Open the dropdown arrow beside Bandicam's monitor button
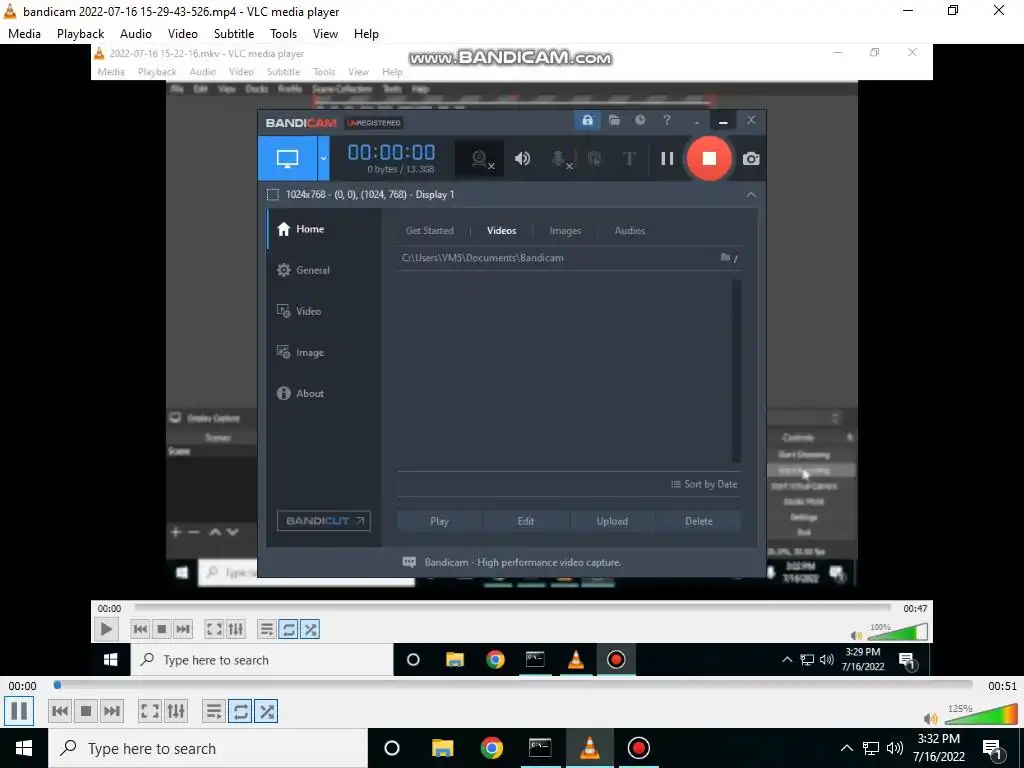 tap(323, 159)
